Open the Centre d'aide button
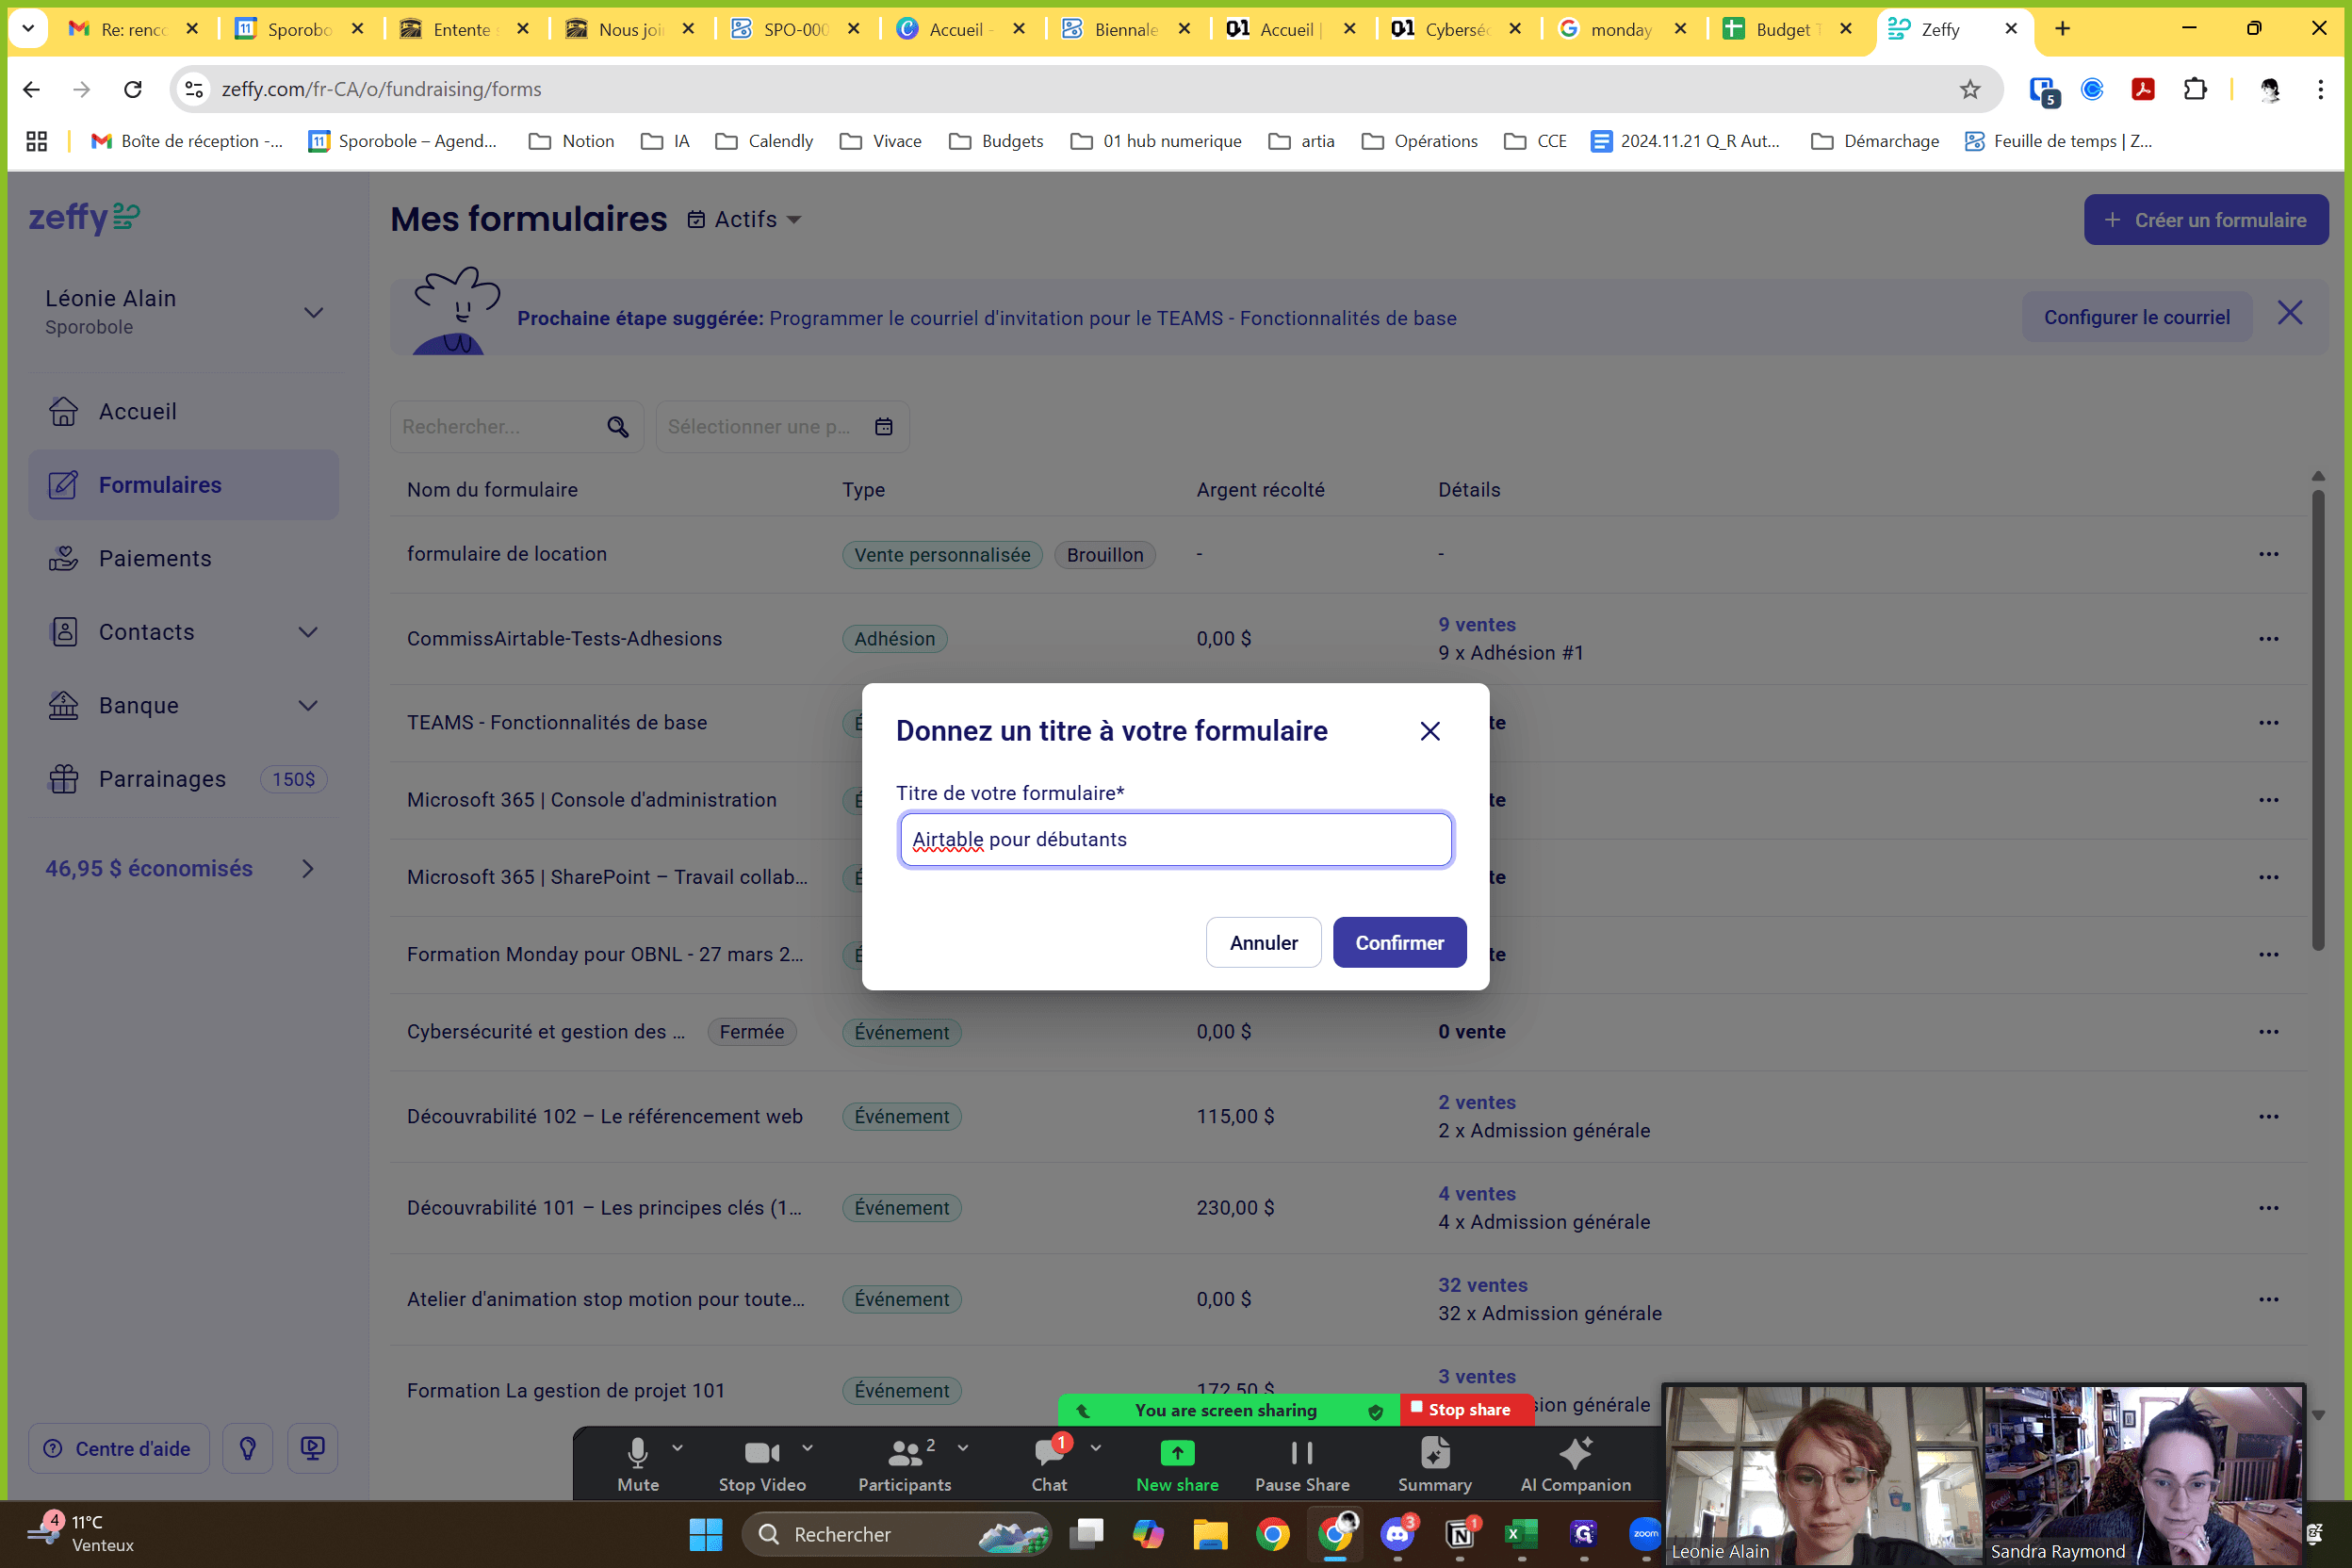 point(119,1449)
